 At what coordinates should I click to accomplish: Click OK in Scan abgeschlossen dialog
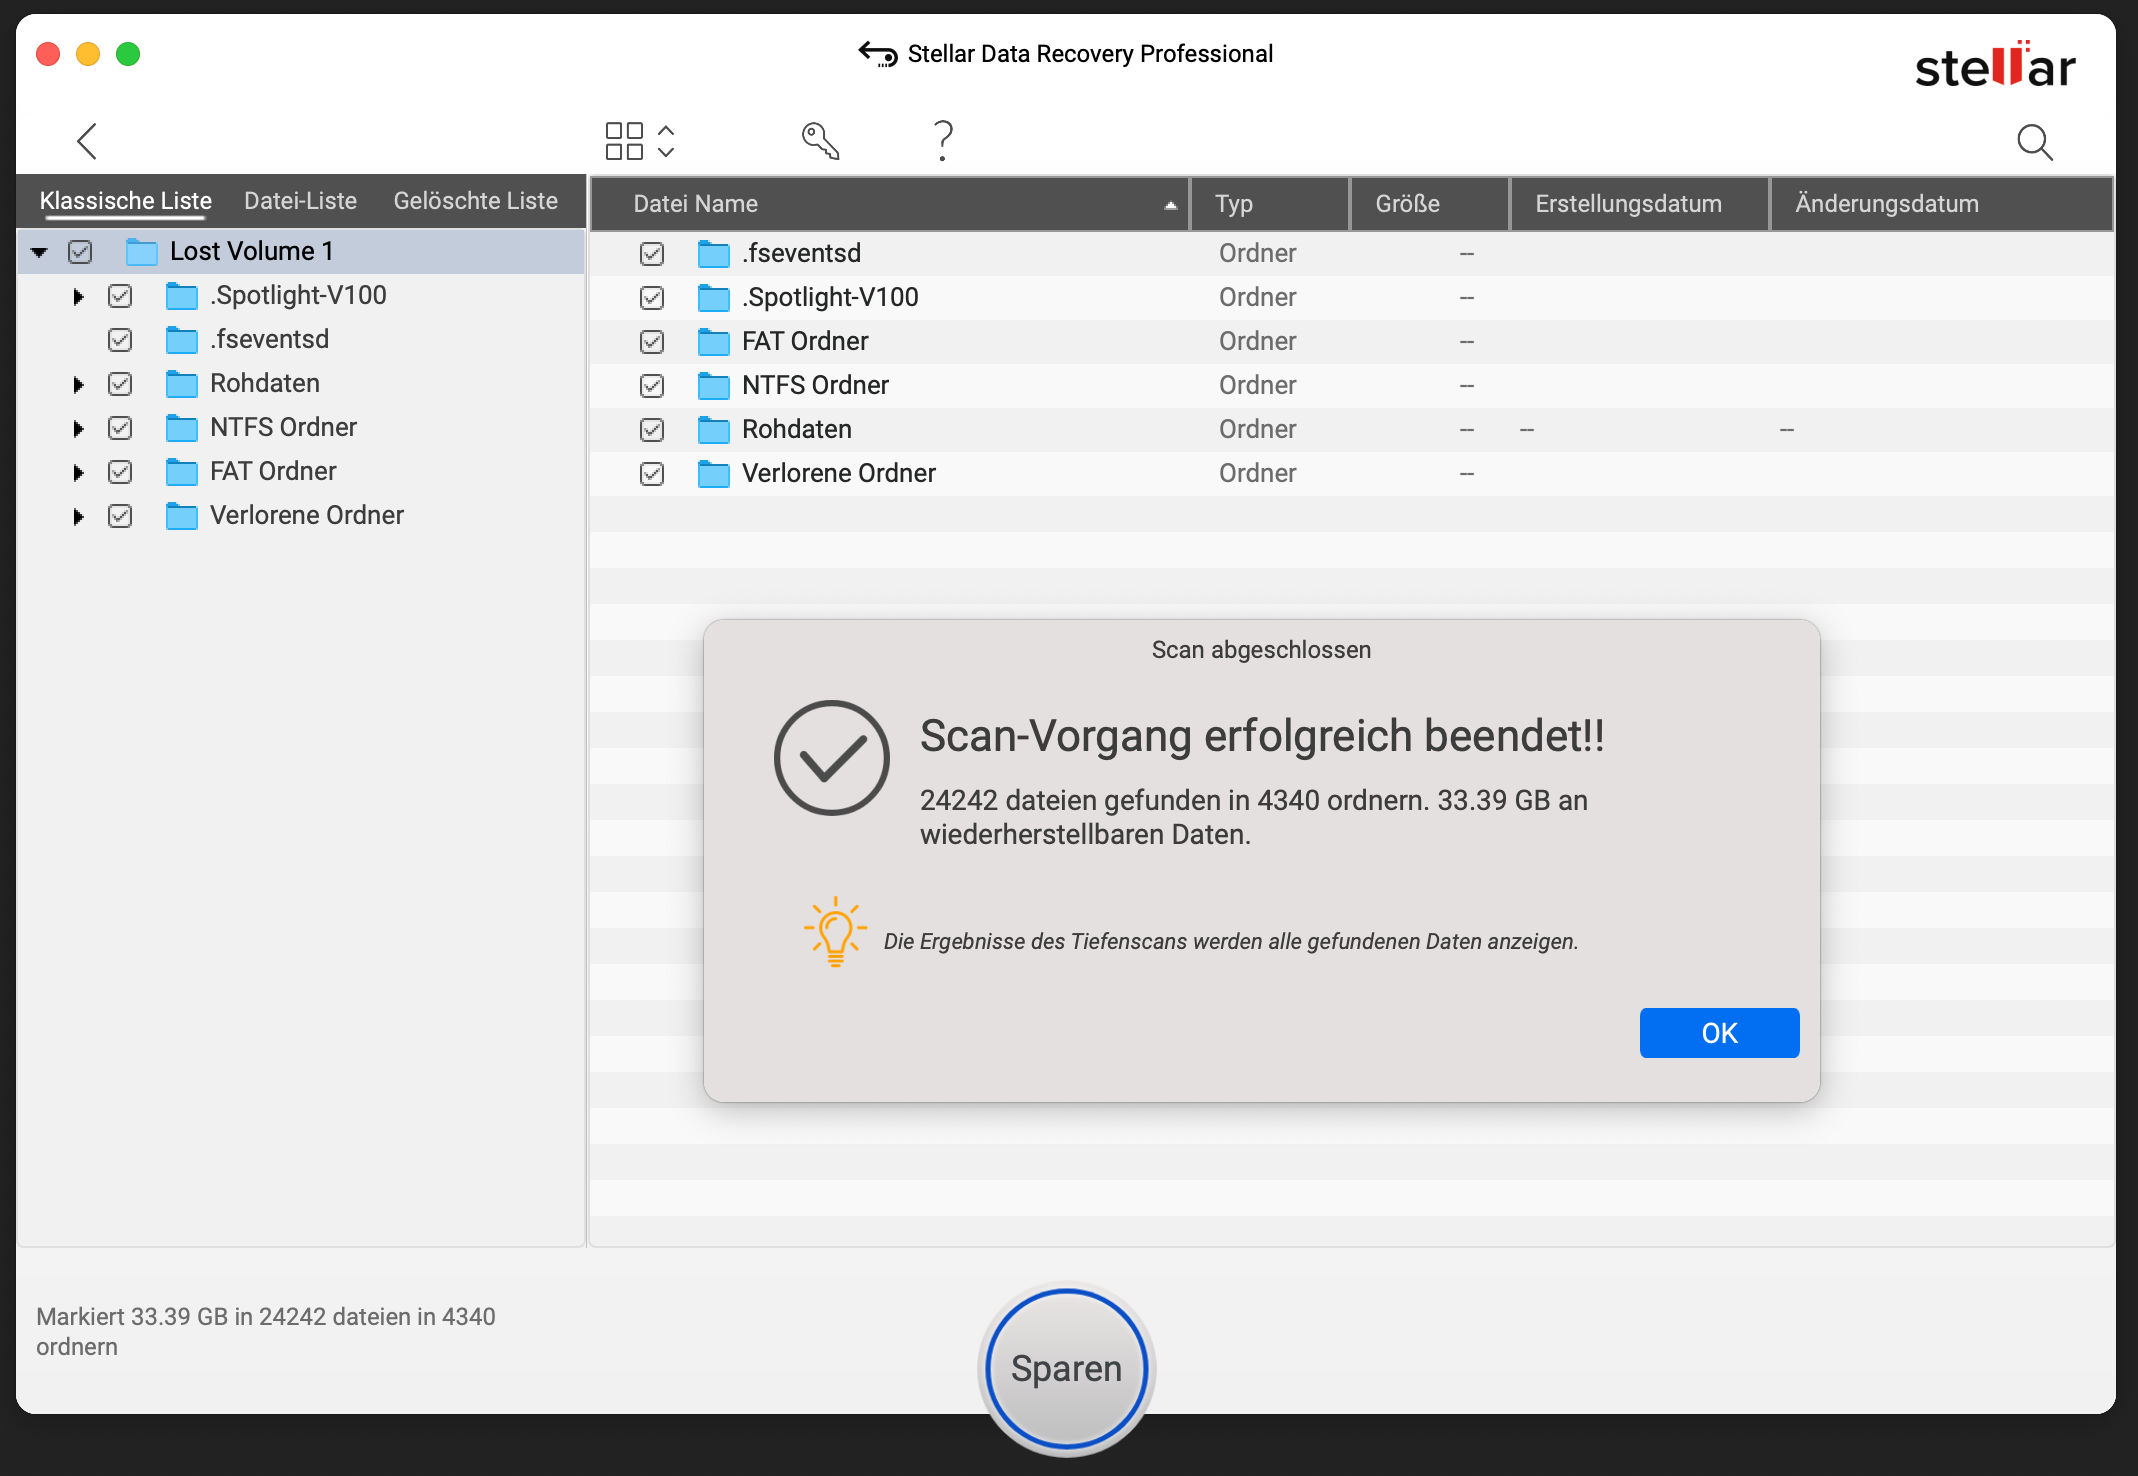1719,1033
